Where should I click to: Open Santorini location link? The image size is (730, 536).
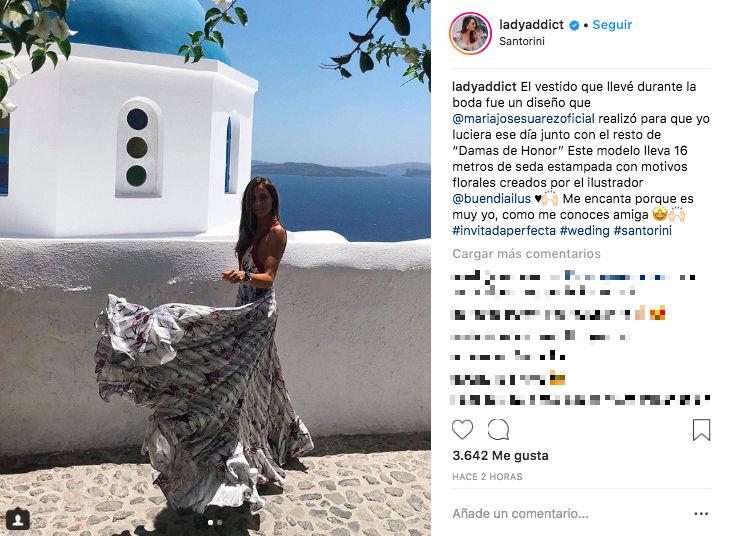pyautogui.click(x=521, y=41)
